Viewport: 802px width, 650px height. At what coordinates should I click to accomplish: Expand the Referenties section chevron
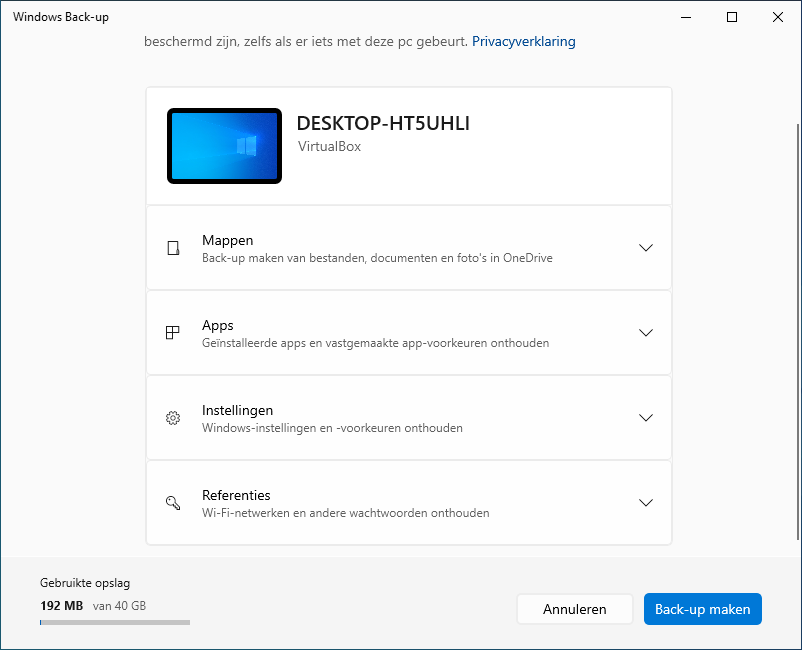[645, 503]
